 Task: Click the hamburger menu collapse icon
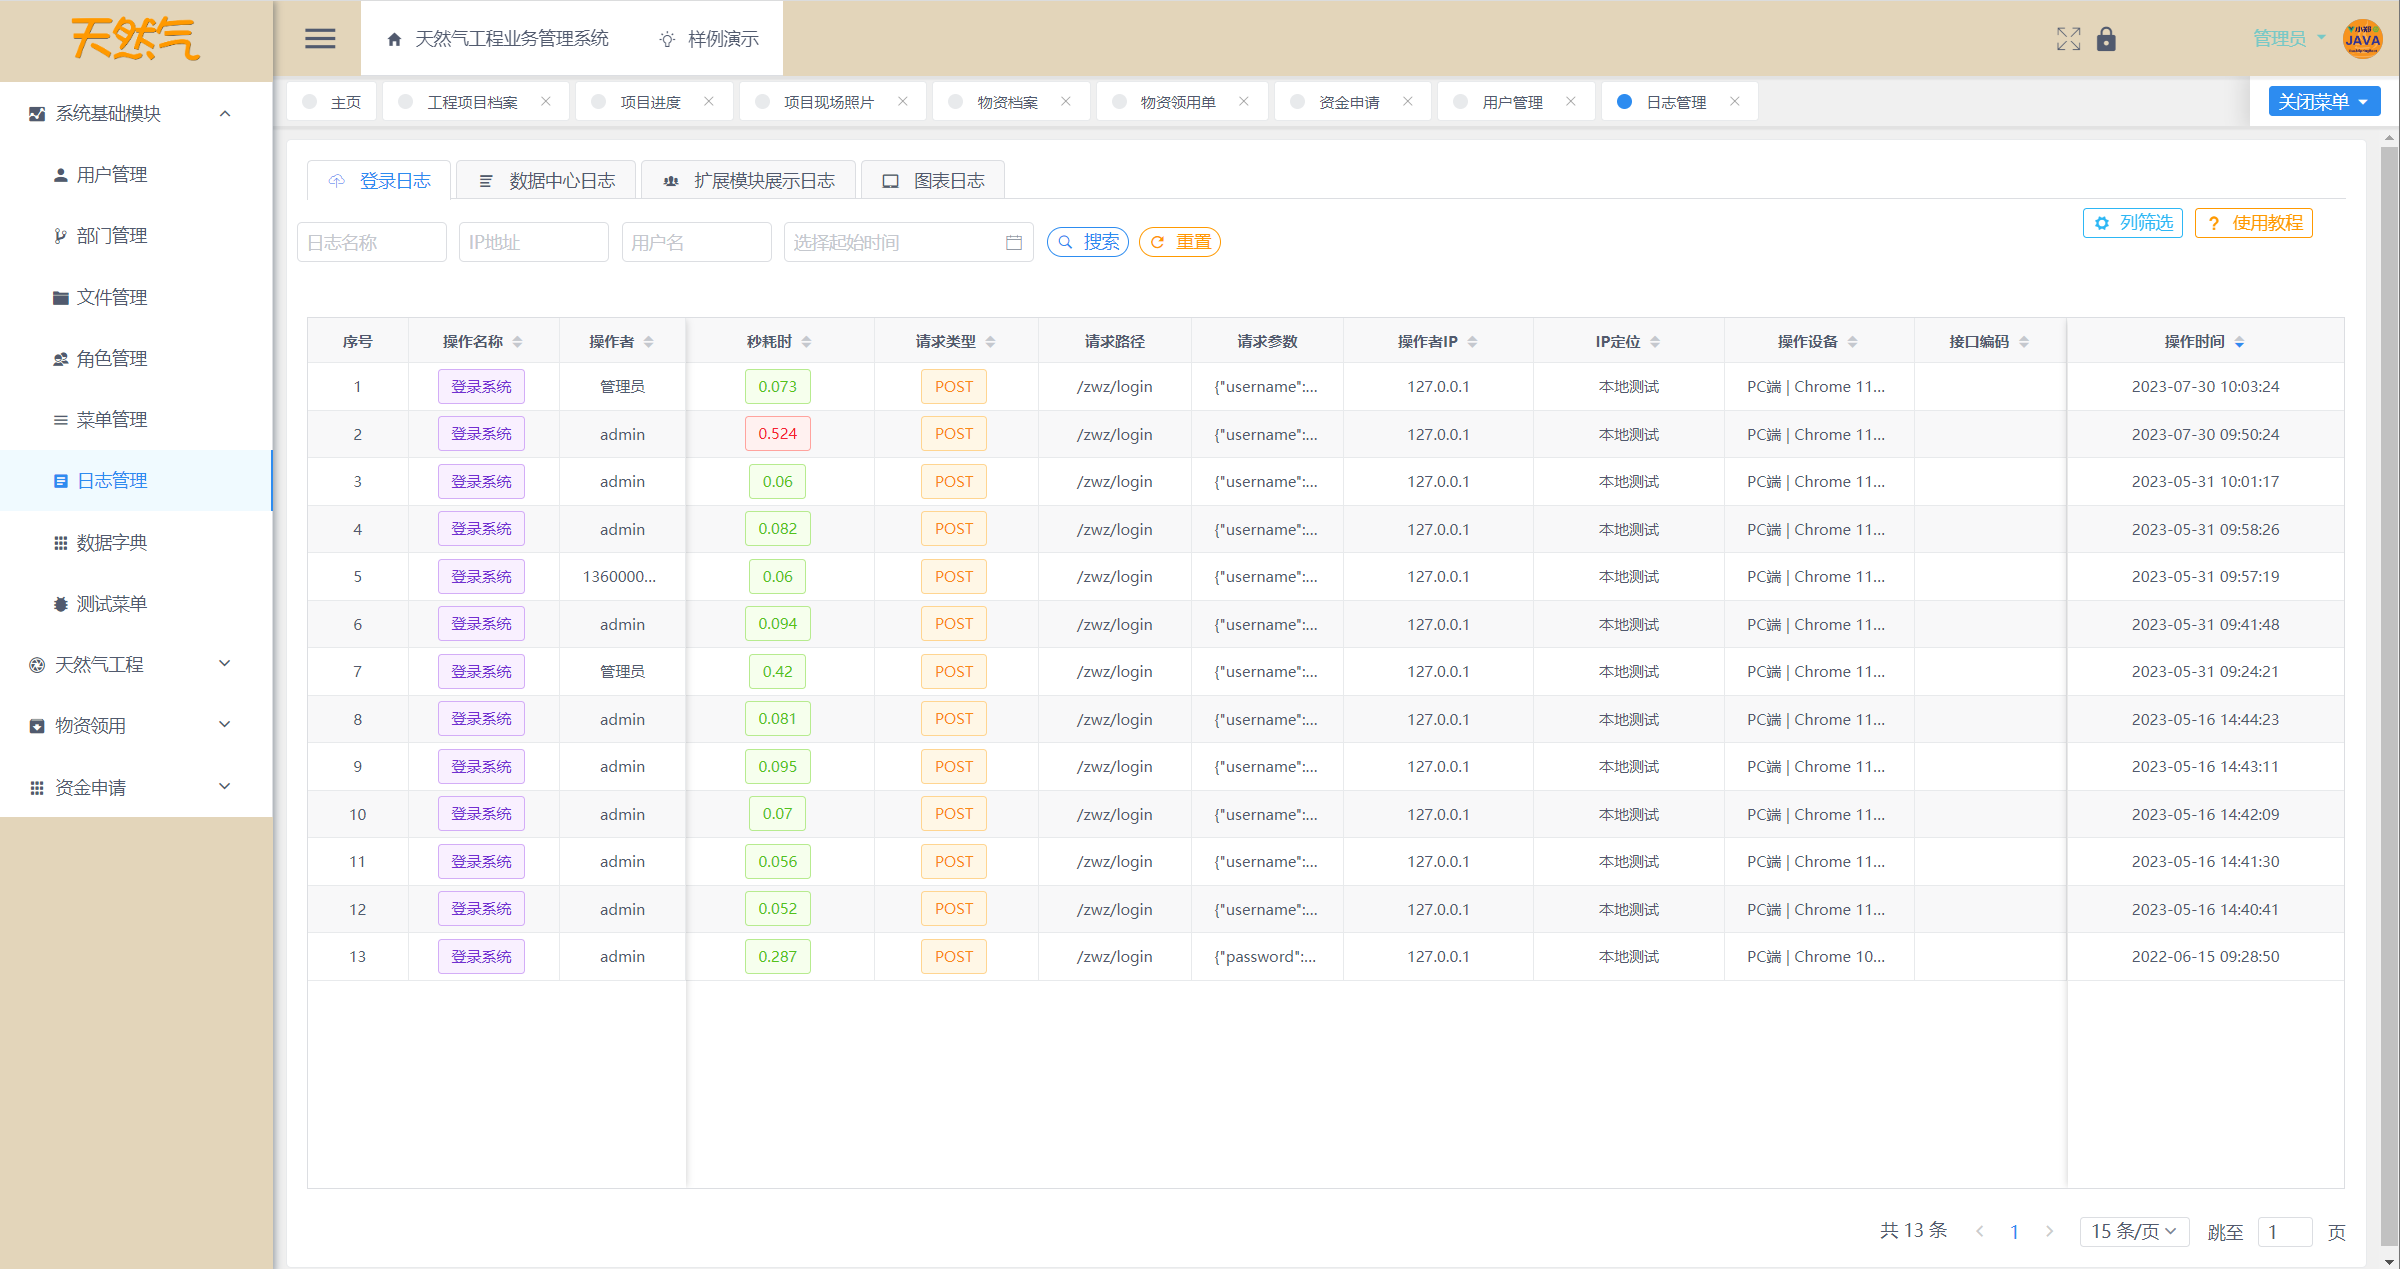coord(320,39)
